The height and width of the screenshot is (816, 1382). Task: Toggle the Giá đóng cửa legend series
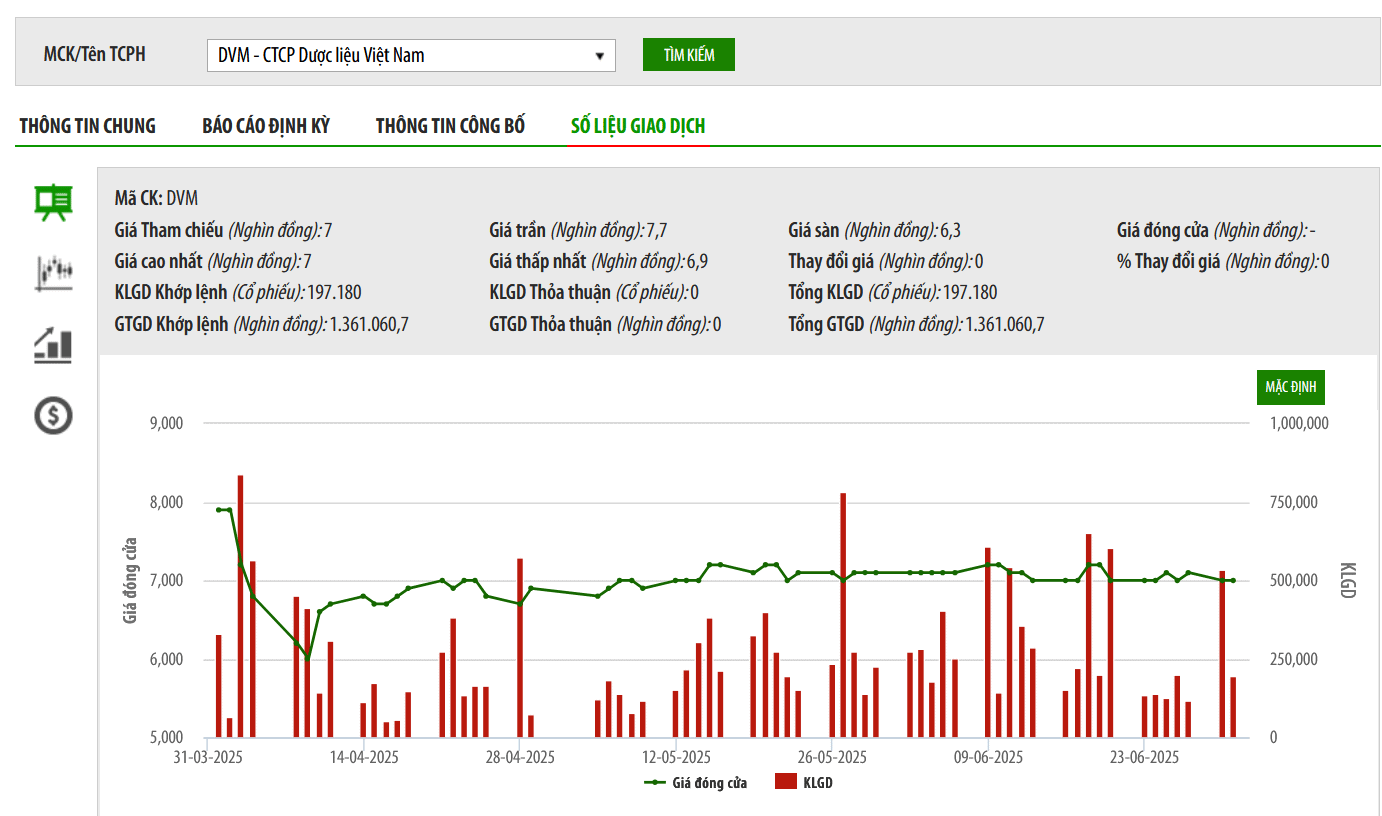(696, 783)
